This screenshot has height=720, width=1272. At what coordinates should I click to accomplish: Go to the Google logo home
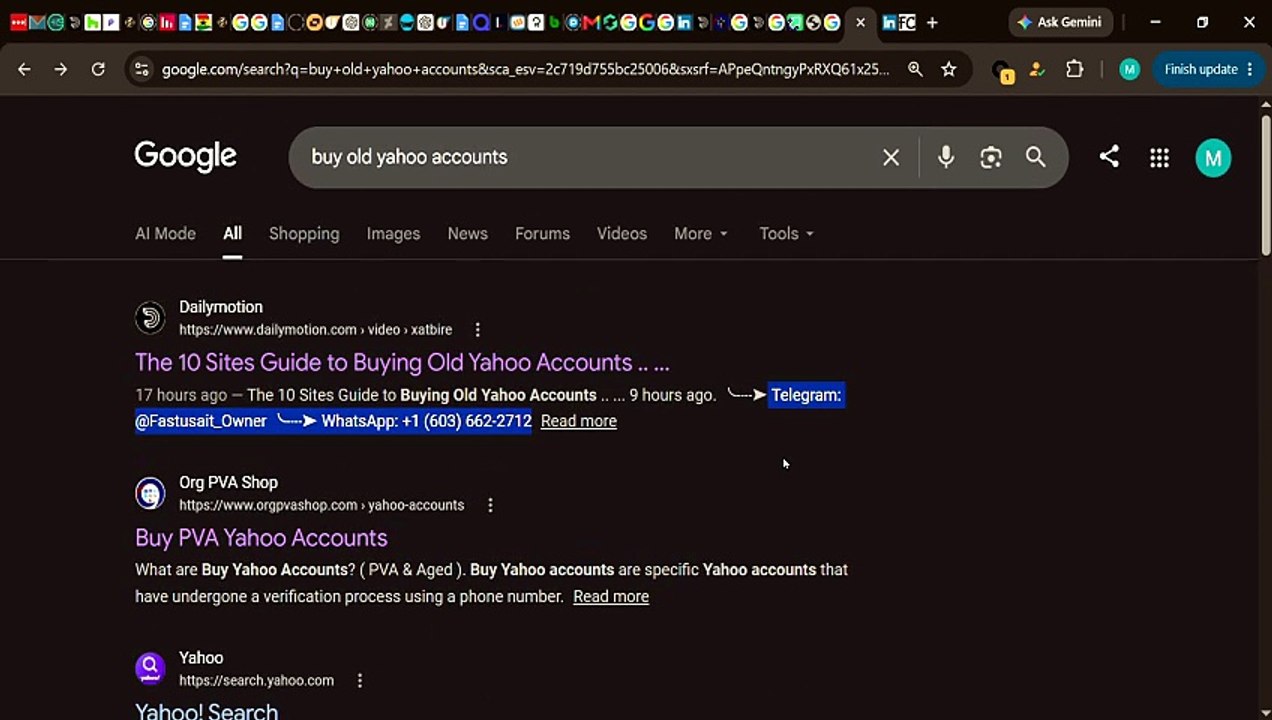coord(185,156)
